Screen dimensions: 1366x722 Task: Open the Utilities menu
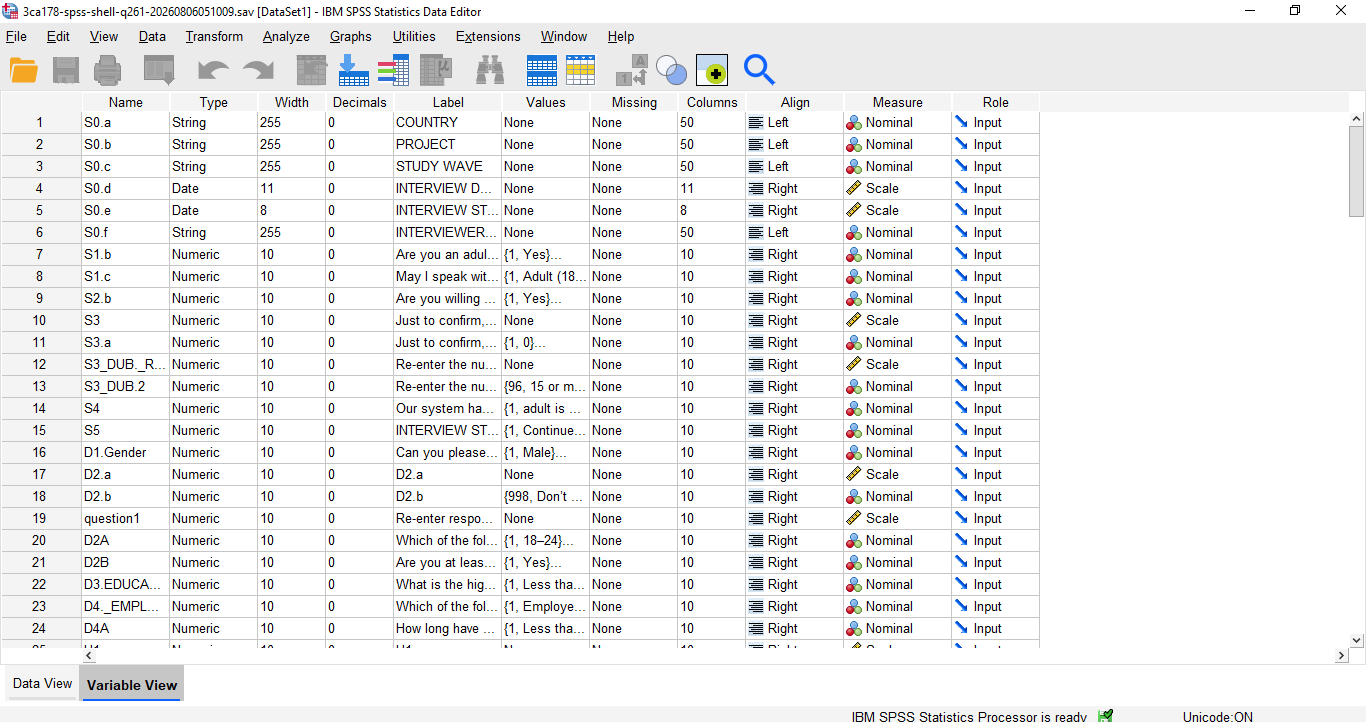[414, 36]
